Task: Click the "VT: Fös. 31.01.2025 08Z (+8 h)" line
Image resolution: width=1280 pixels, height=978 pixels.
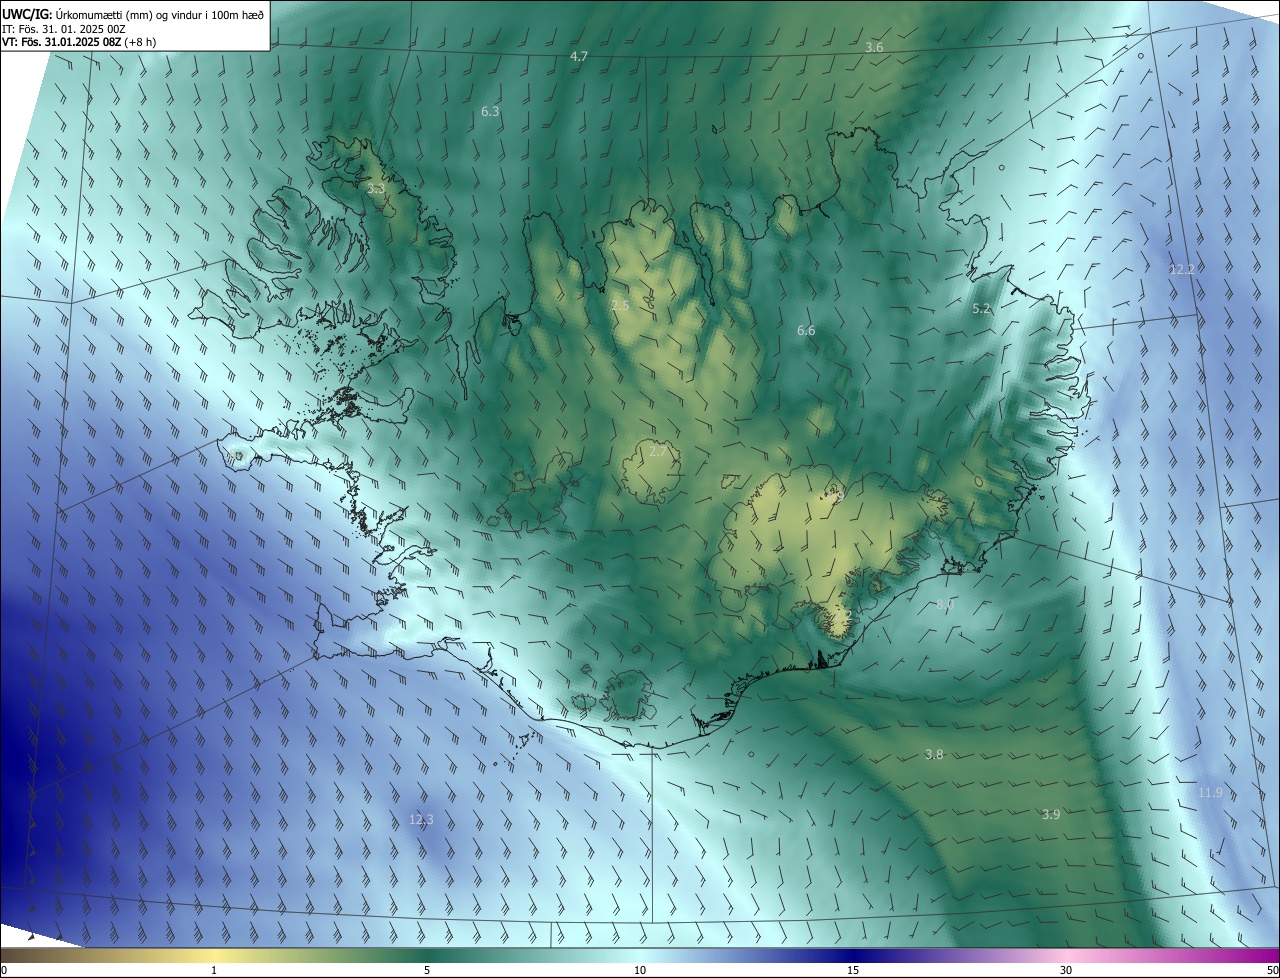Action: pyautogui.click(x=79, y=42)
